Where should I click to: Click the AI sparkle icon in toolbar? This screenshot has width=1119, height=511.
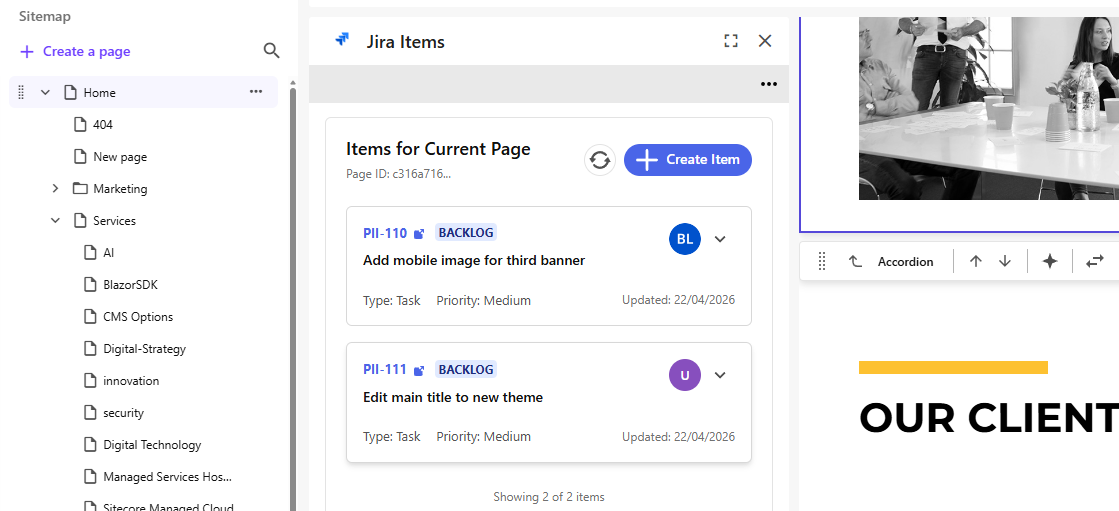coord(1049,261)
